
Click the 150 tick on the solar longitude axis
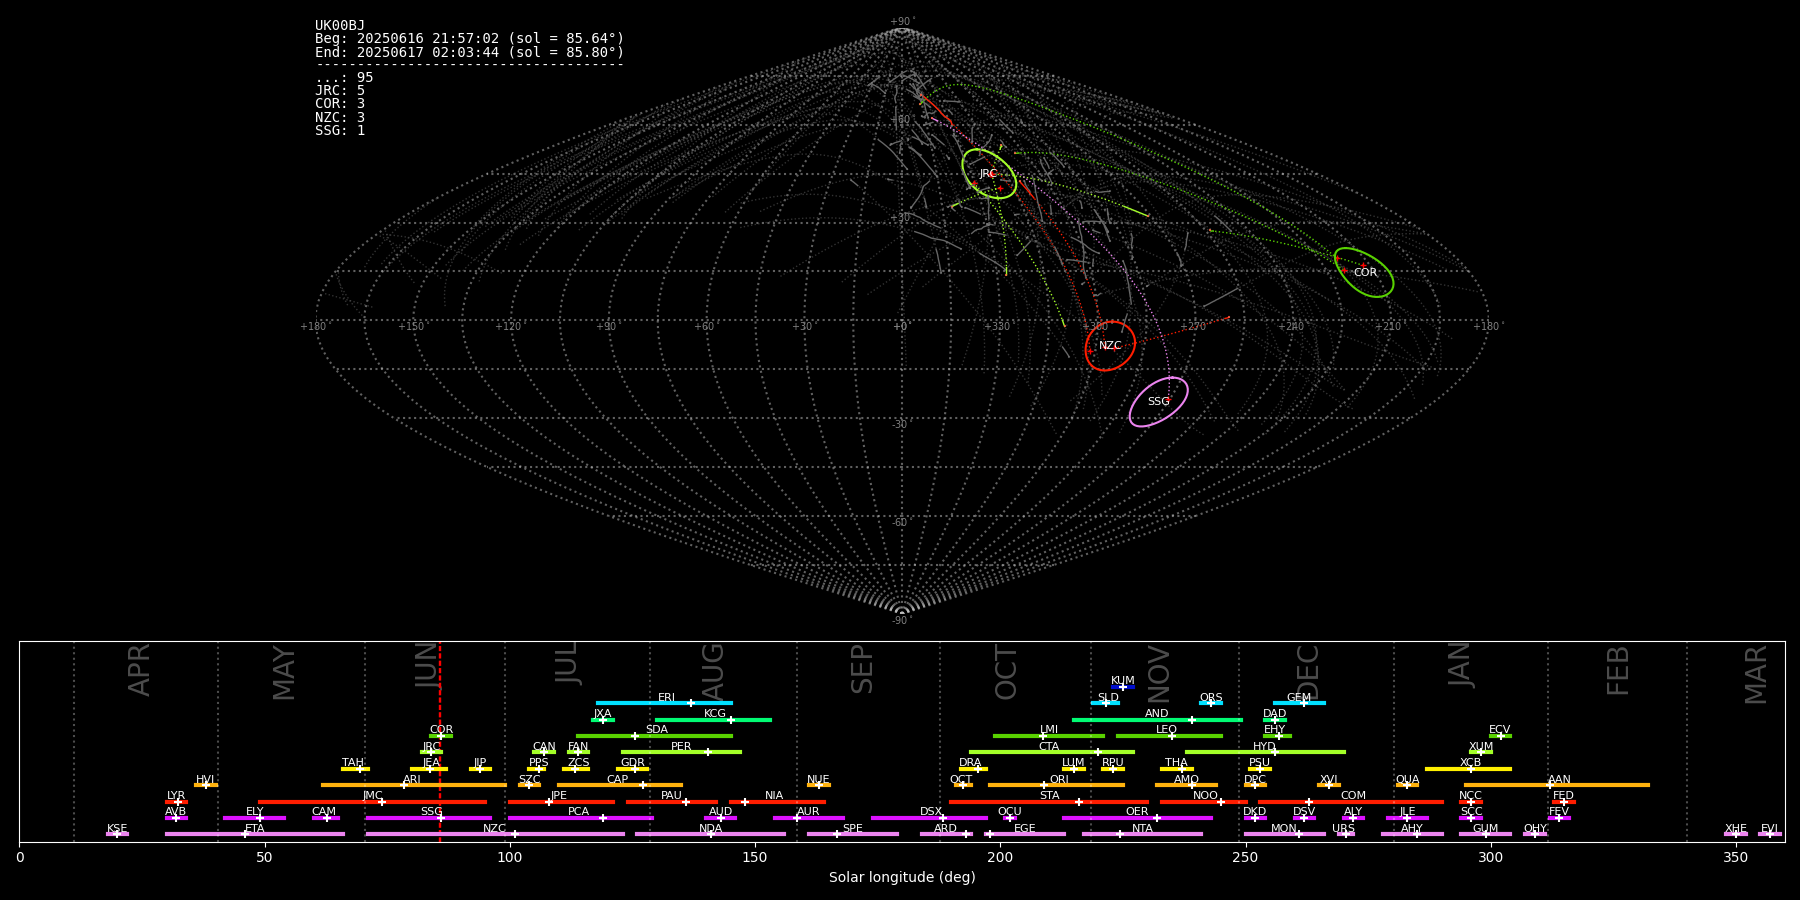click(x=755, y=857)
